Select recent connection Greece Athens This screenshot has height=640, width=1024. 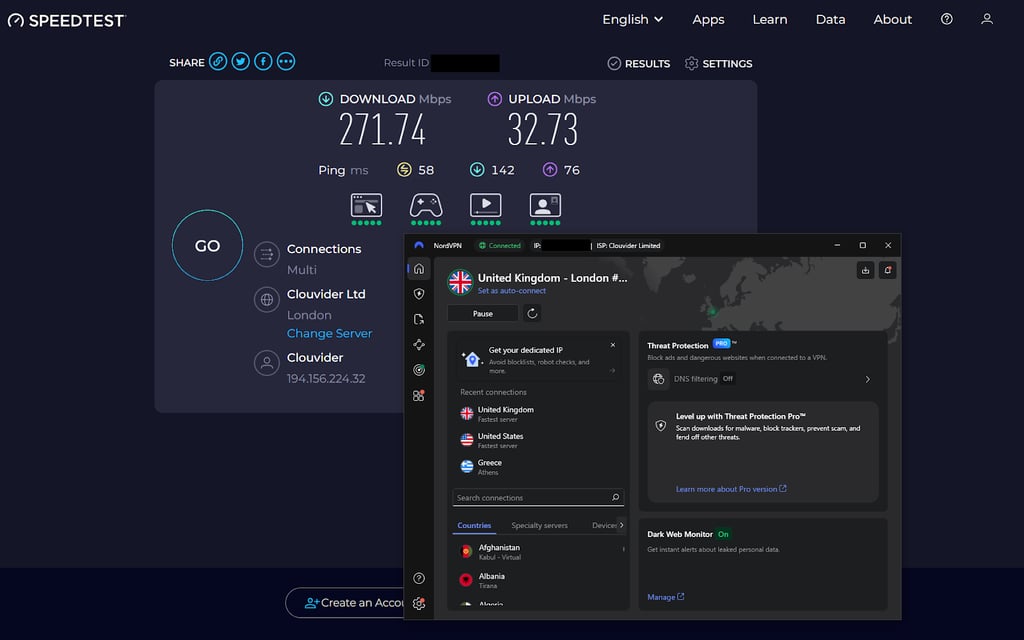(538, 467)
